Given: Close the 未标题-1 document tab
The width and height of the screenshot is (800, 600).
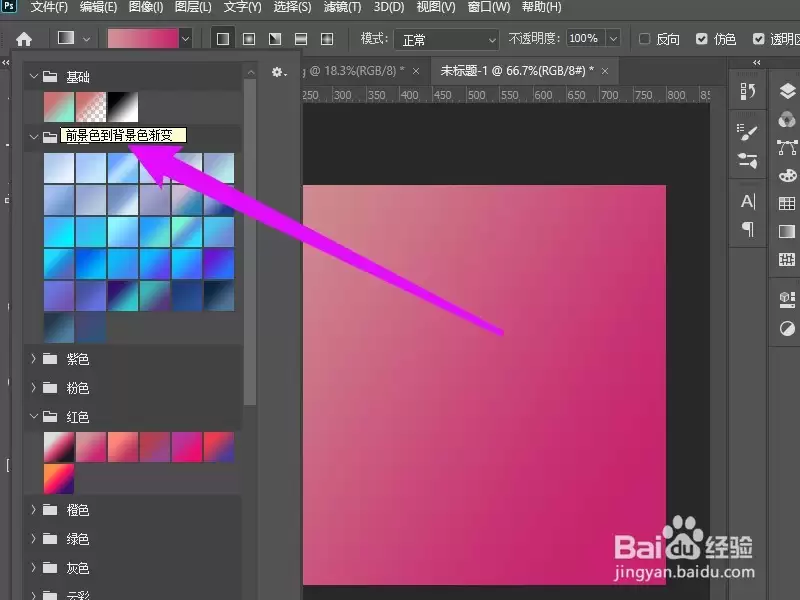Looking at the screenshot, I should pos(605,71).
